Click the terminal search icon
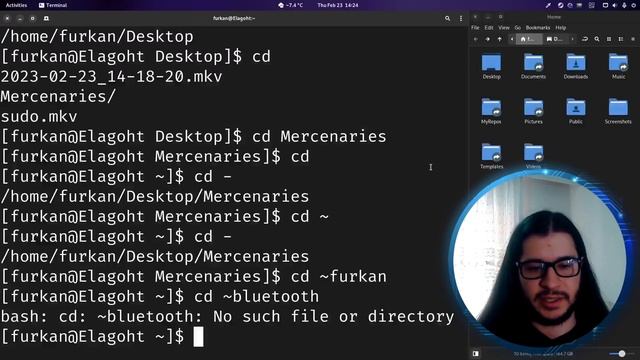The height and width of the screenshot is (360, 640). pos(447,18)
